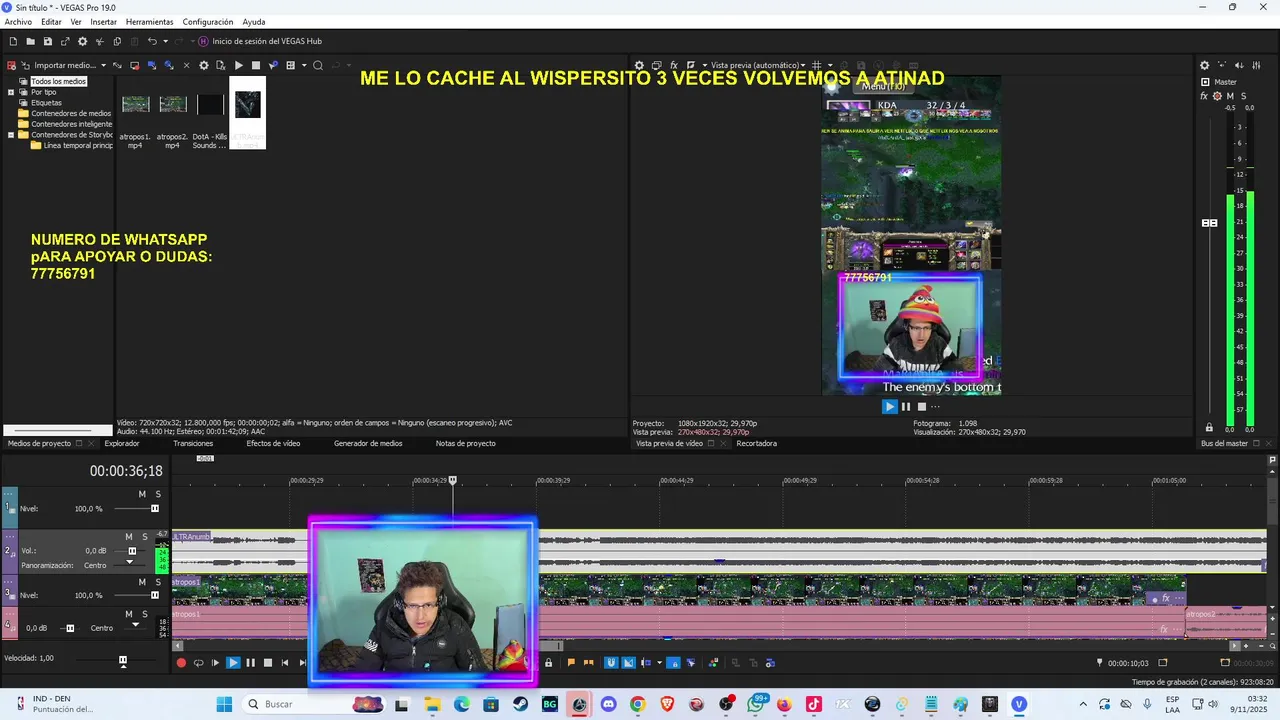Open the Configuración menu
Screen dimensions: 1280x720
point(208,22)
